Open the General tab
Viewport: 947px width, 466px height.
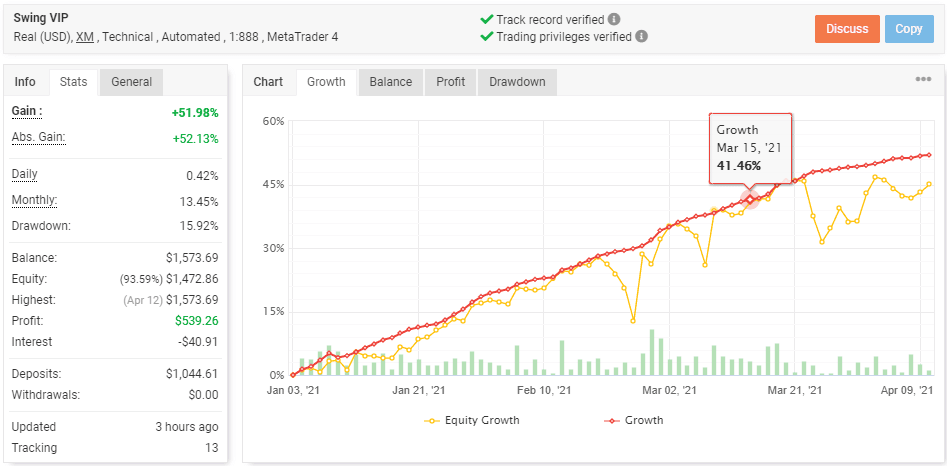coord(131,82)
